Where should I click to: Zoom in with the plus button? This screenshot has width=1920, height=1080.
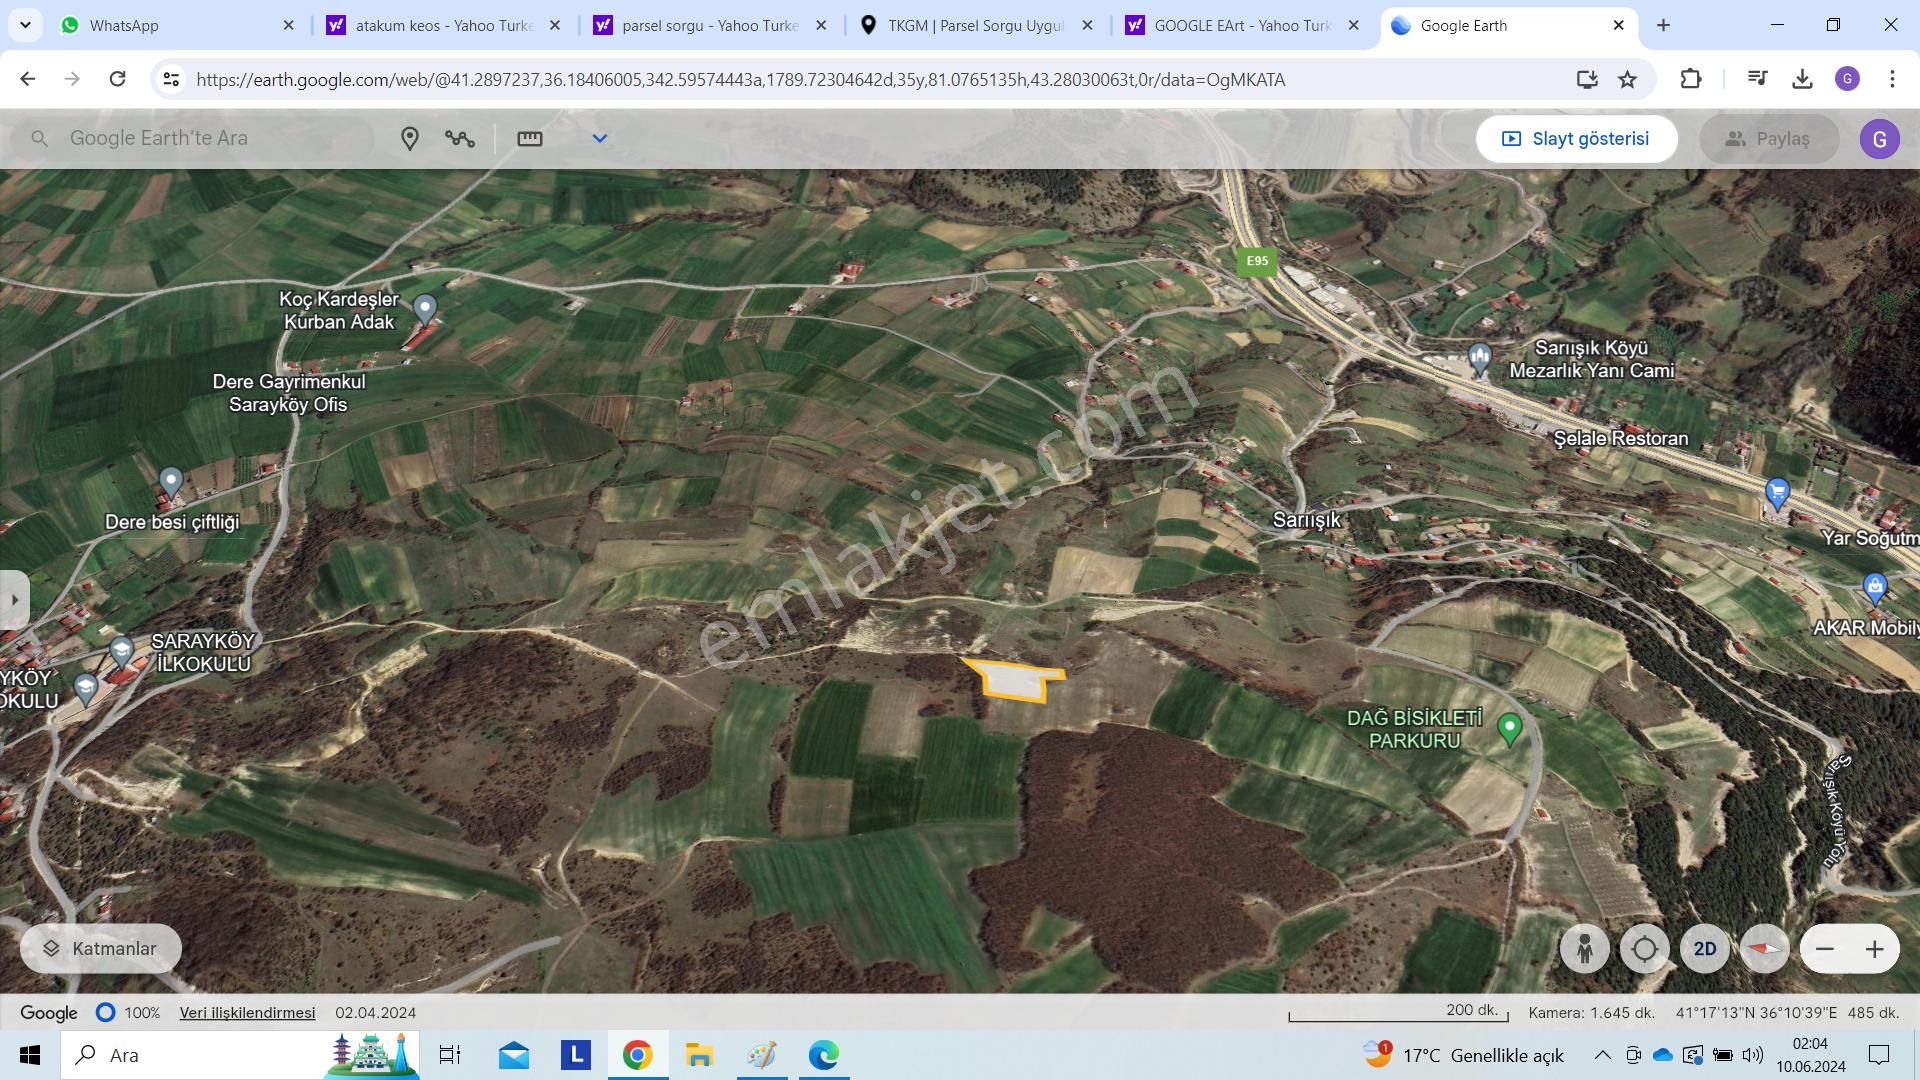point(1874,949)
